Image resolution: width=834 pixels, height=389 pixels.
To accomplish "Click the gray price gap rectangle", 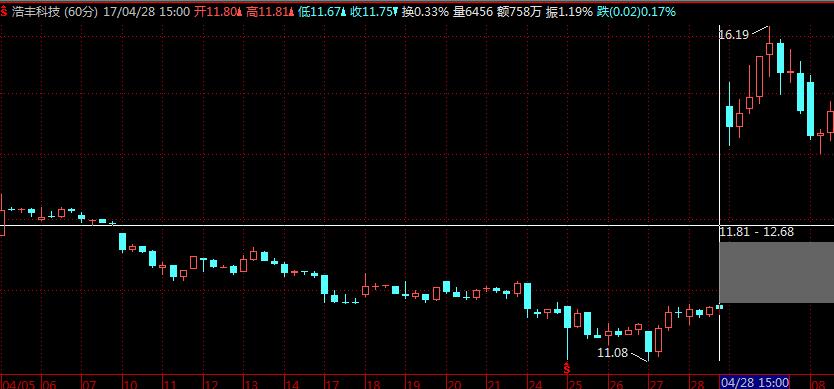I will tap(777, 272).
